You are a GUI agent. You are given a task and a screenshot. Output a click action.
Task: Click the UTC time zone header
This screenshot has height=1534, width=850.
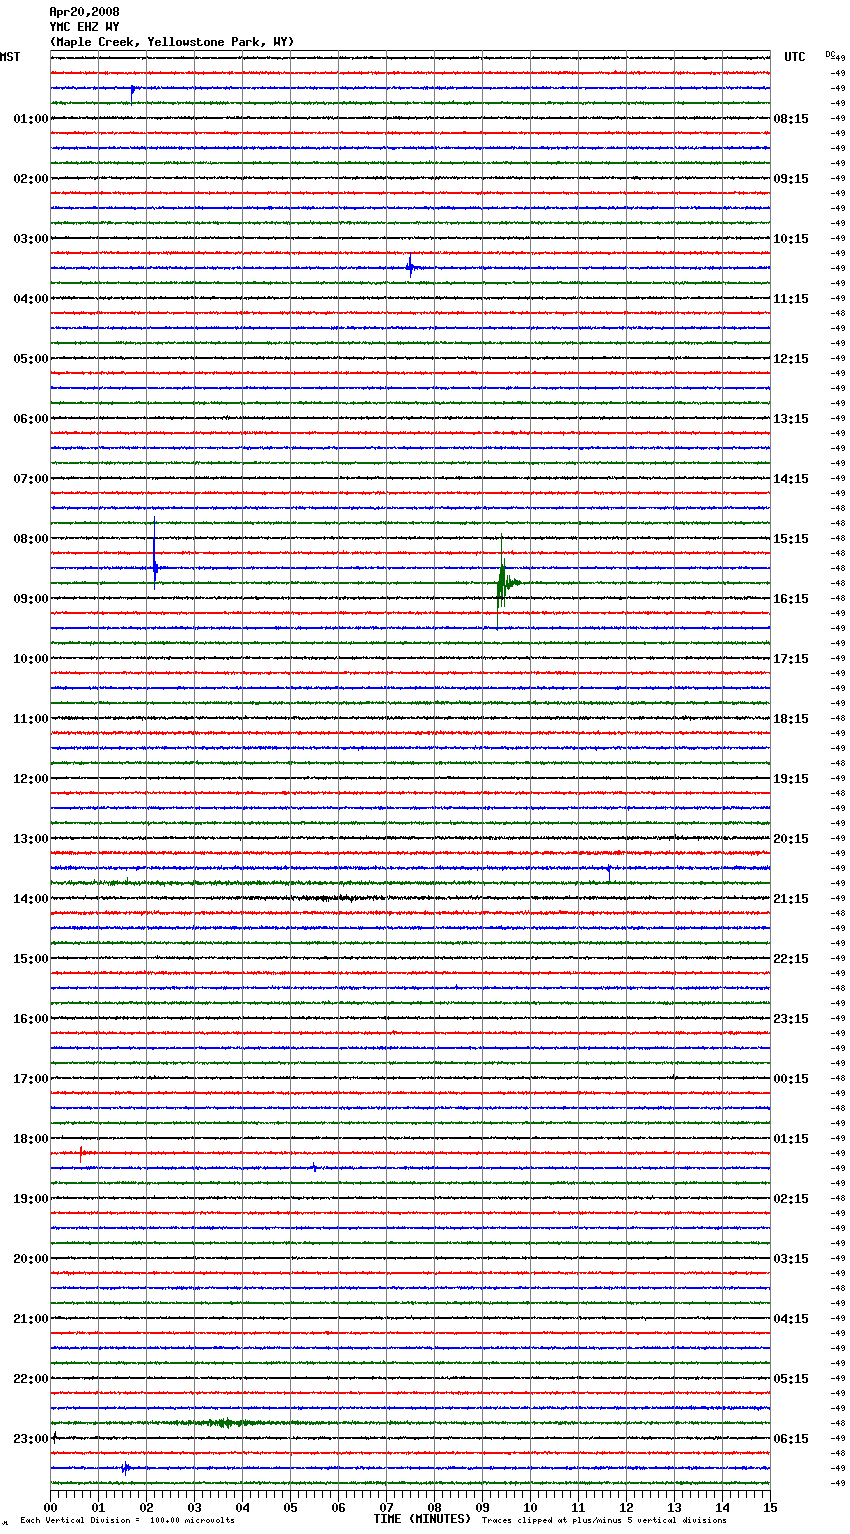pos(795,57)
